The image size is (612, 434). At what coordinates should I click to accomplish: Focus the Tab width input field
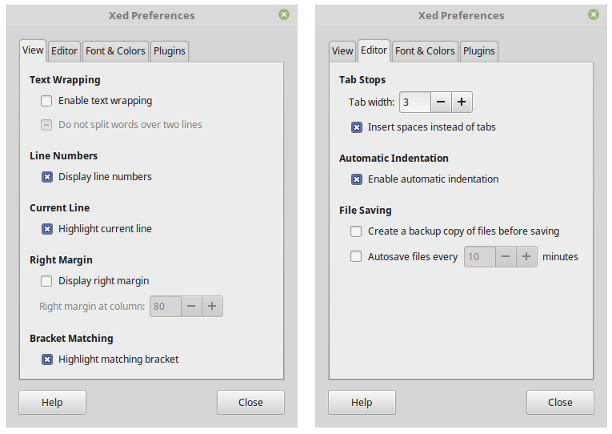[x=414, y=102]
